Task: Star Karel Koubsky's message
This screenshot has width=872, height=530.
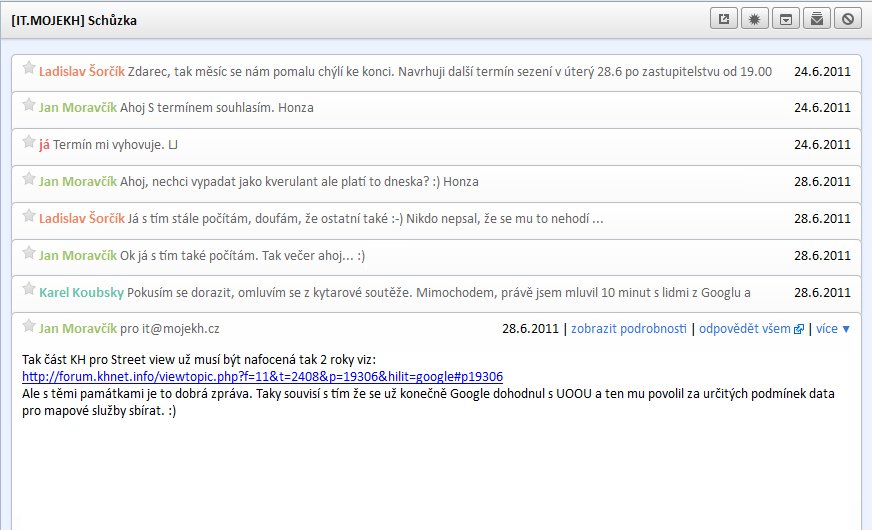Action: pyautogui.click(x=28, y=289)
